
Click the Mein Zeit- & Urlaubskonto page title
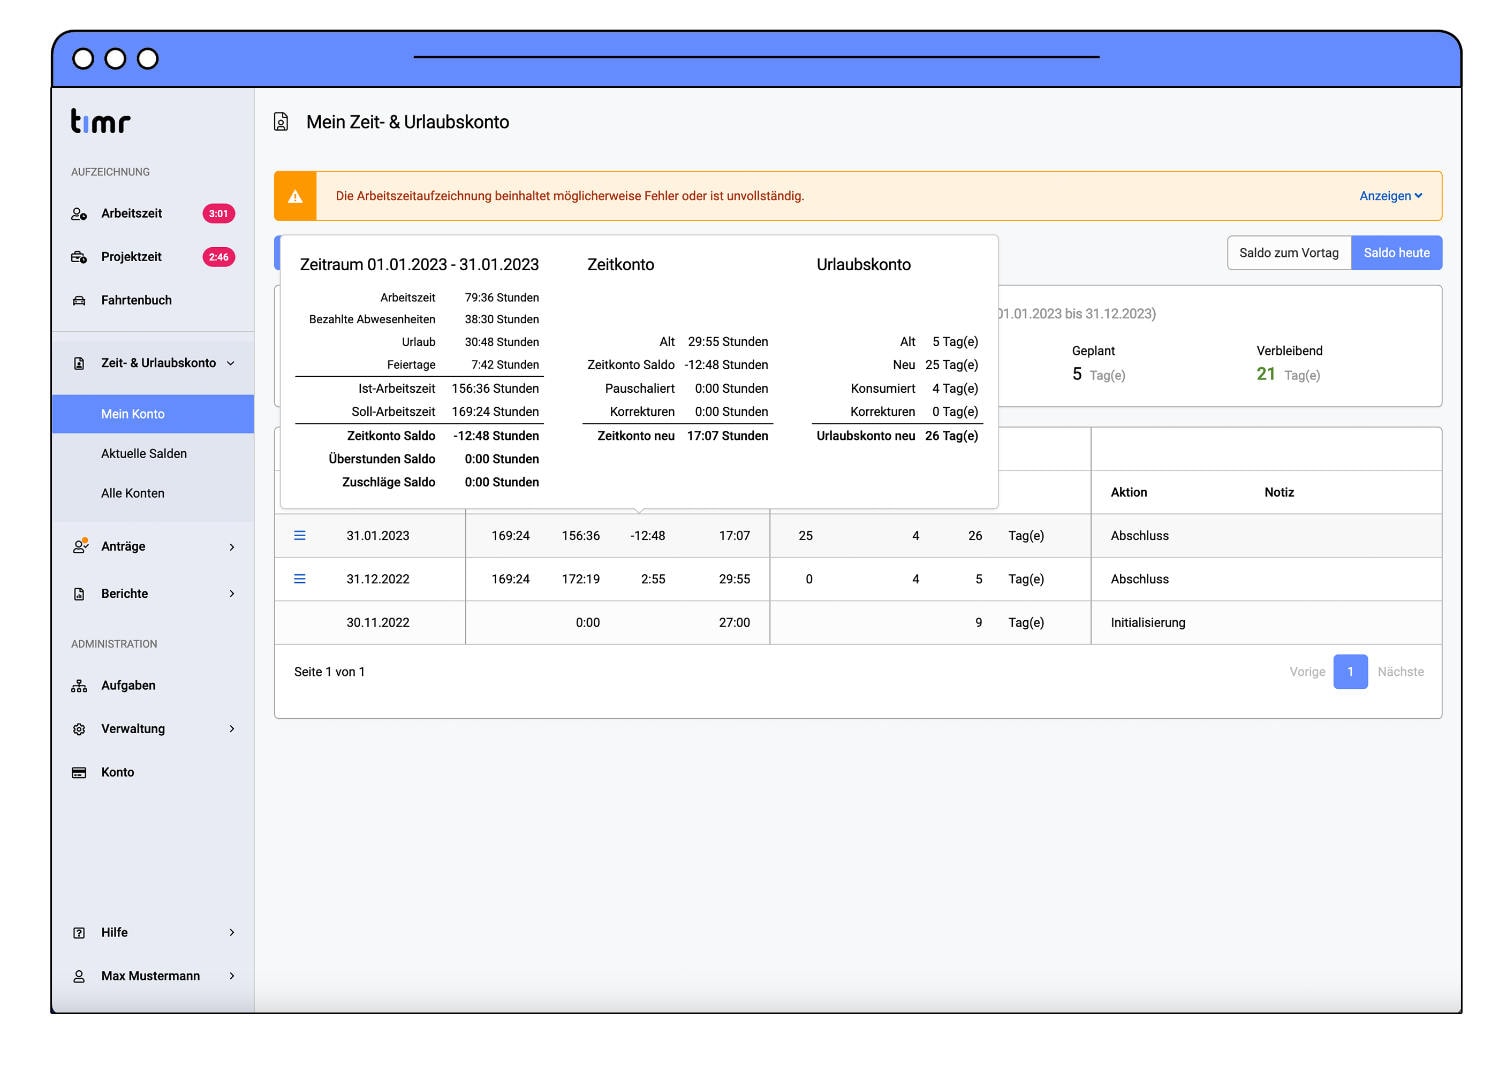coord(408,122)
